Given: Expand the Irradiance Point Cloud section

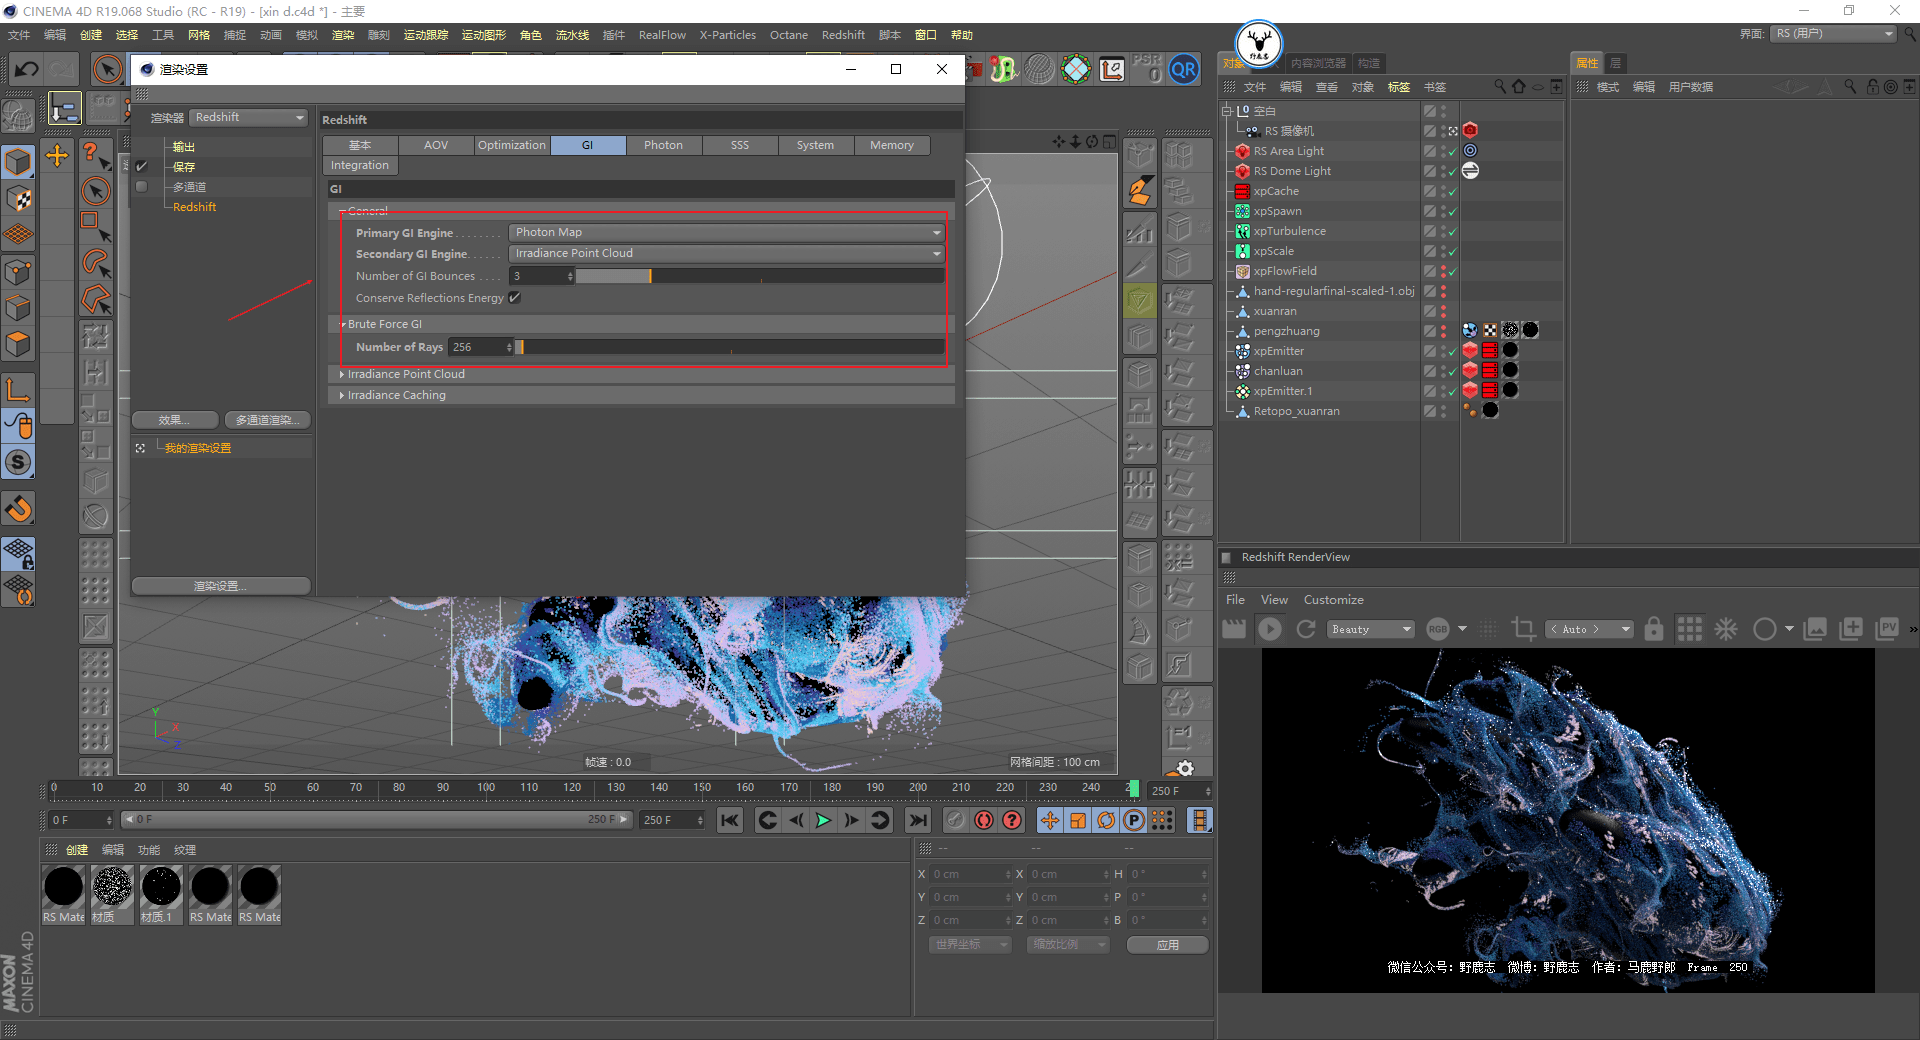Looking at the screenshot, I should [x=404, y=374].
